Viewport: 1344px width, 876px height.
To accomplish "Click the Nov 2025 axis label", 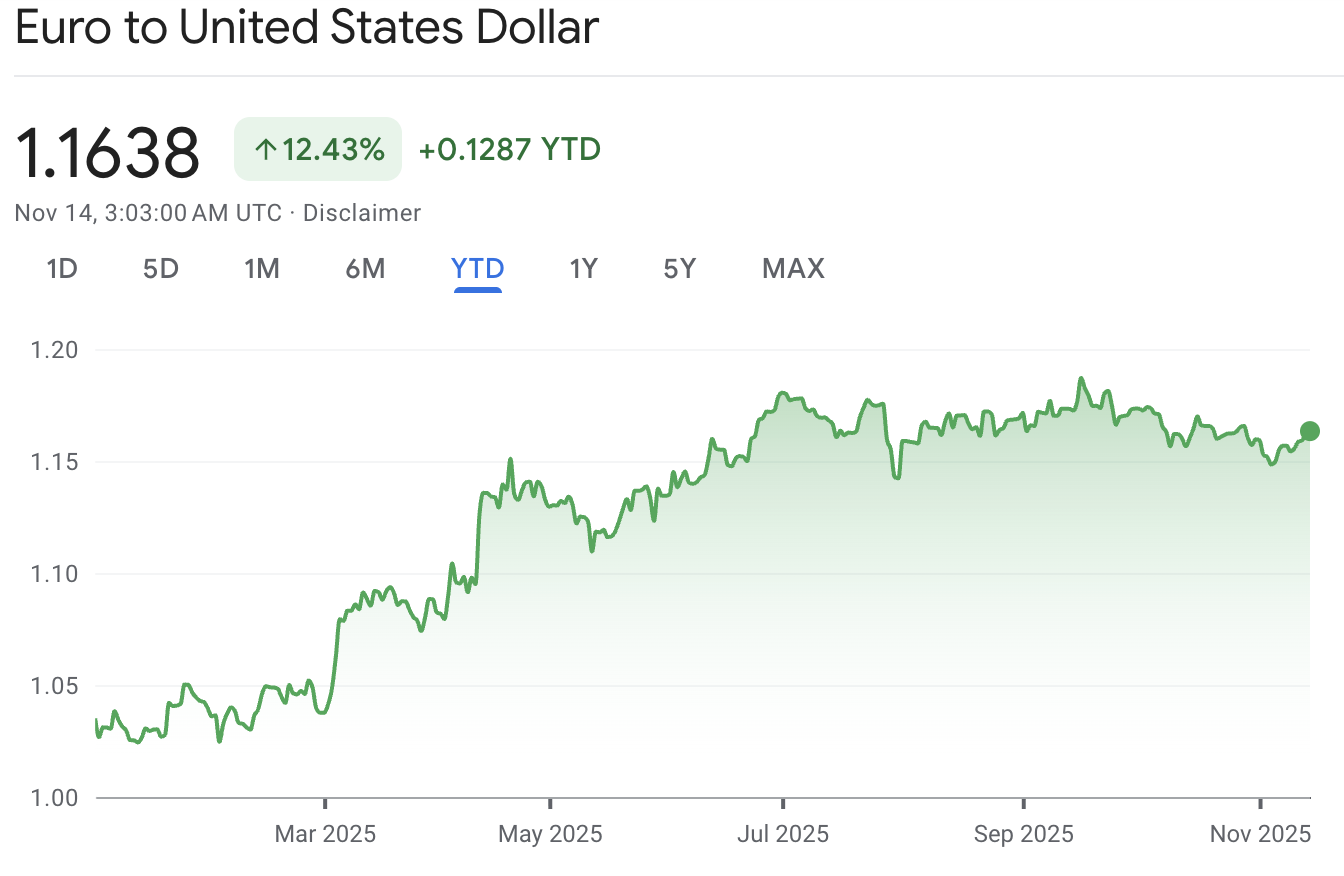I will coord(1259,833).
